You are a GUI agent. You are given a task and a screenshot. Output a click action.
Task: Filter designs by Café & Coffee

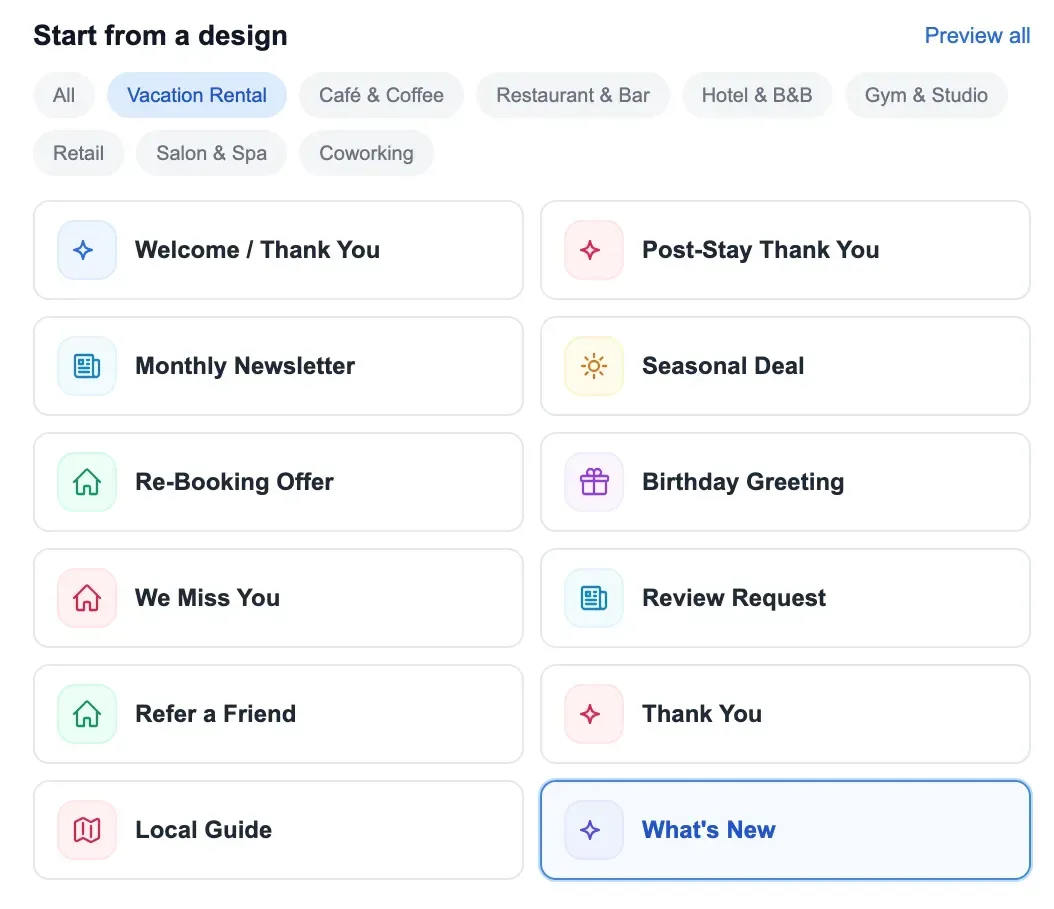381,95
